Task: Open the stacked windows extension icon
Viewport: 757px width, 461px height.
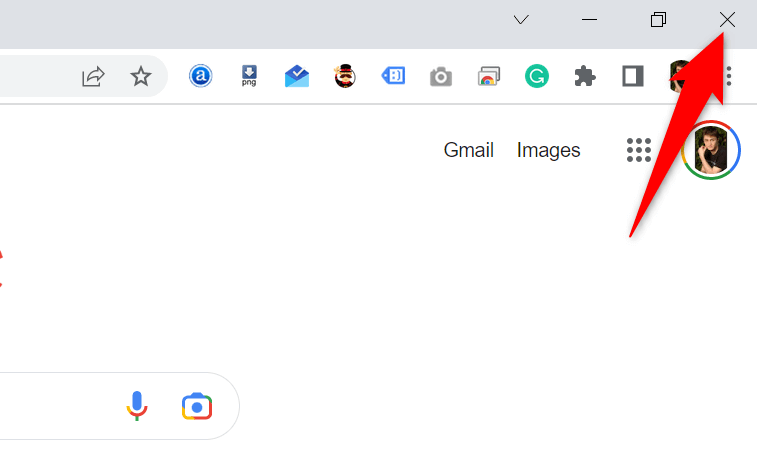Action: pyautogui.click(x=488, y=77)
